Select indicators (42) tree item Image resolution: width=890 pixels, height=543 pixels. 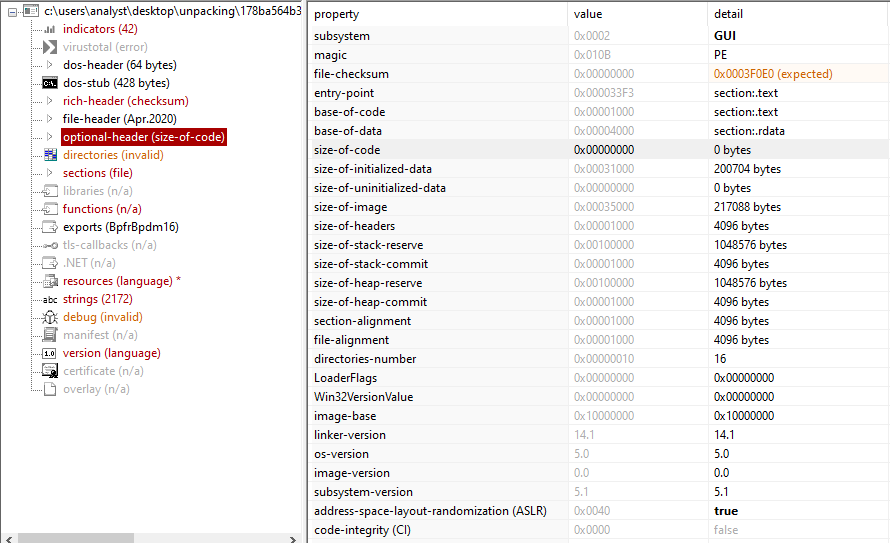point(100,29)
